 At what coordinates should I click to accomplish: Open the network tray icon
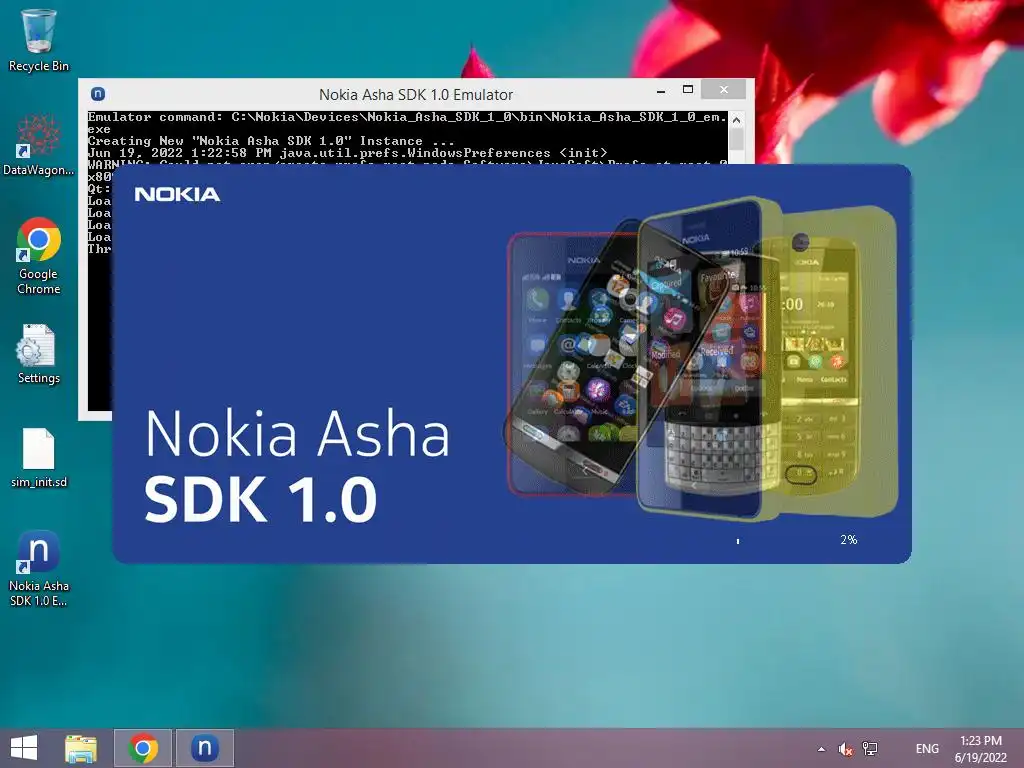tap(870, 748)
